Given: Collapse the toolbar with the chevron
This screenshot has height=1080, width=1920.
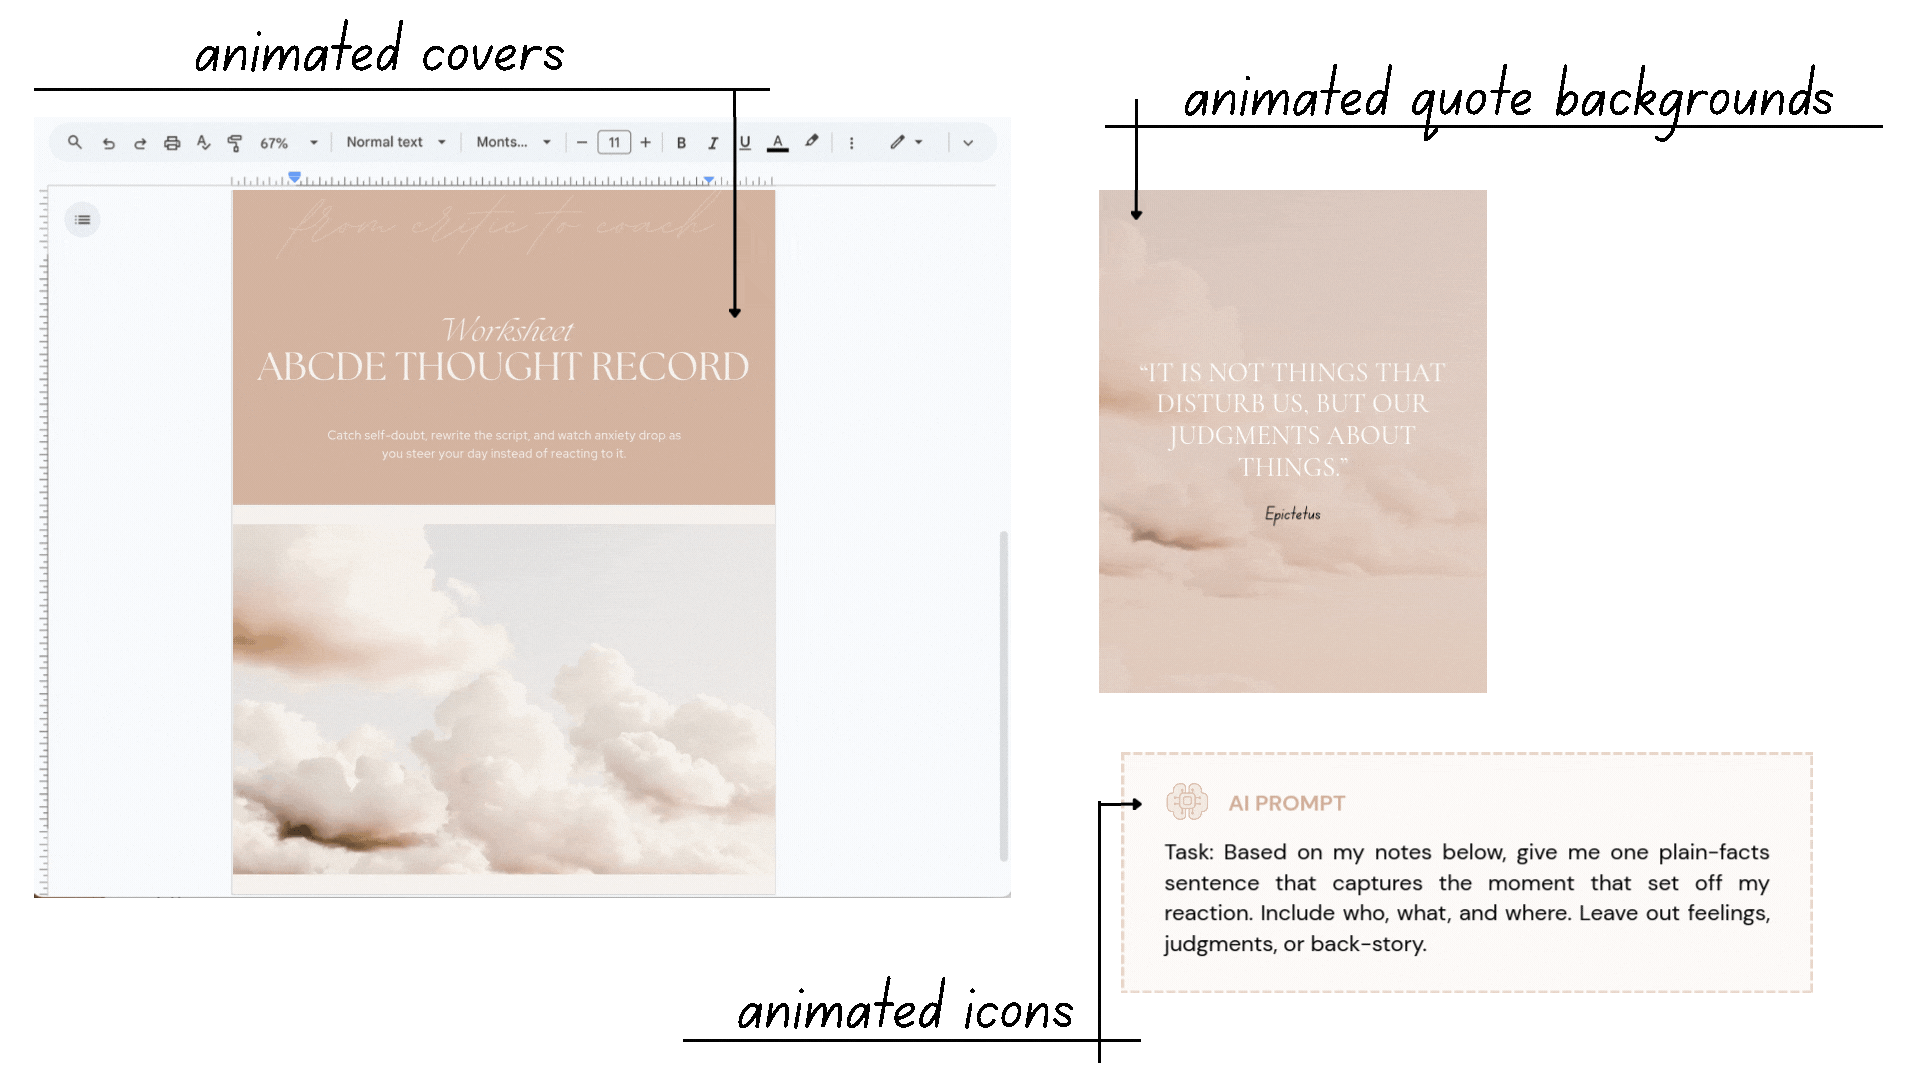Looking at the screenshot, I should coord(968,142).
